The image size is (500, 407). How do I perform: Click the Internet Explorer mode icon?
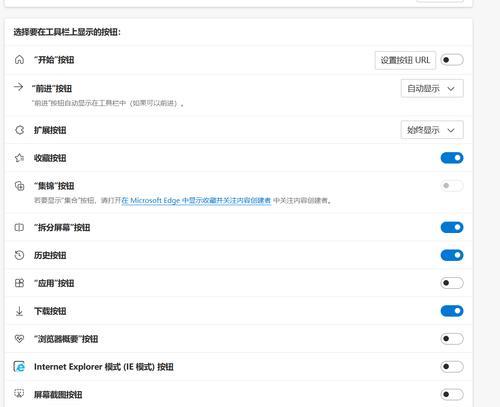(x=19, y=367)
